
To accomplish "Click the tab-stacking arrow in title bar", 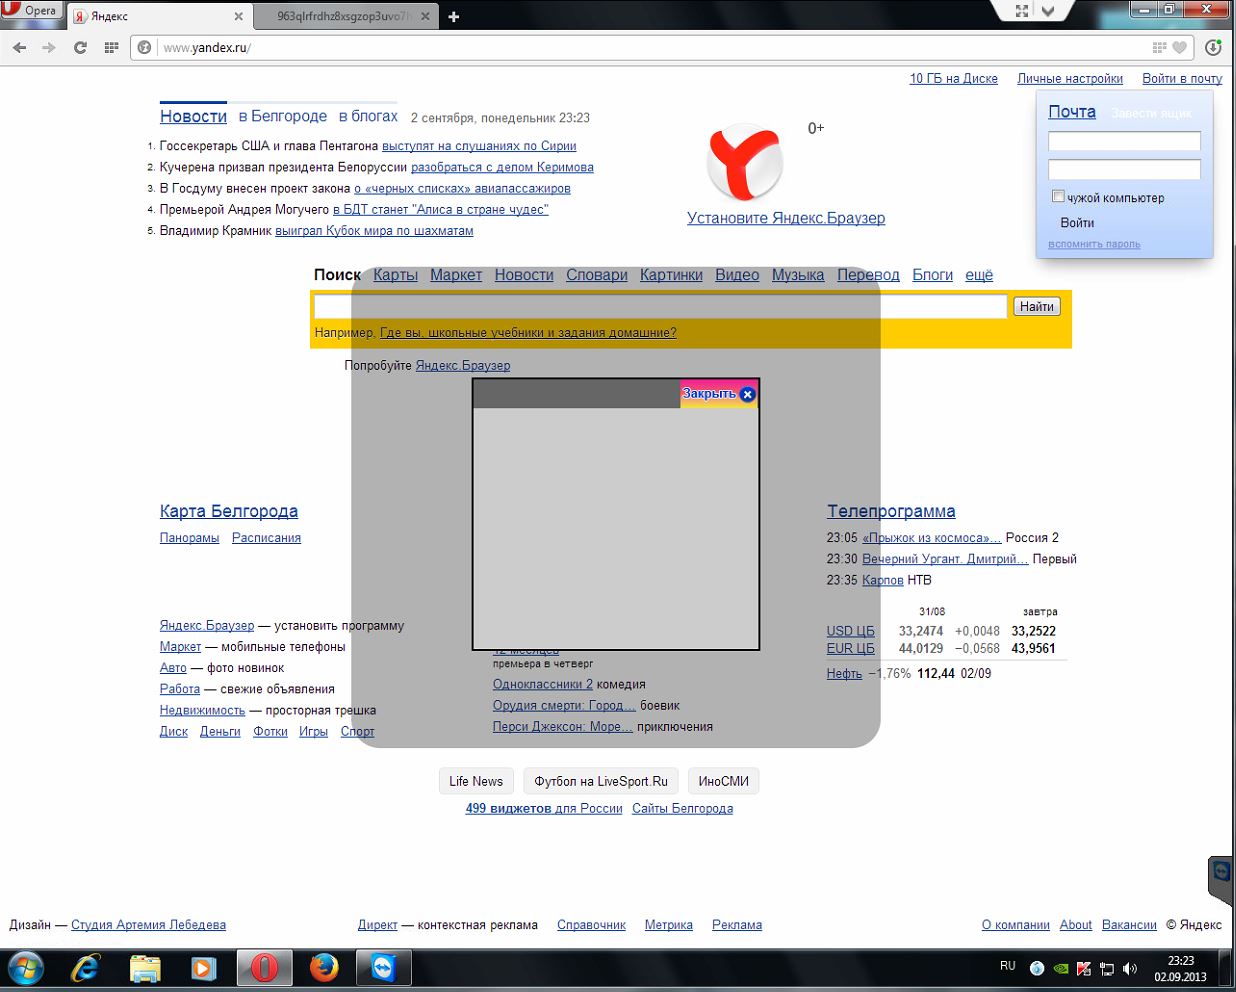I will click(1048, 11).
